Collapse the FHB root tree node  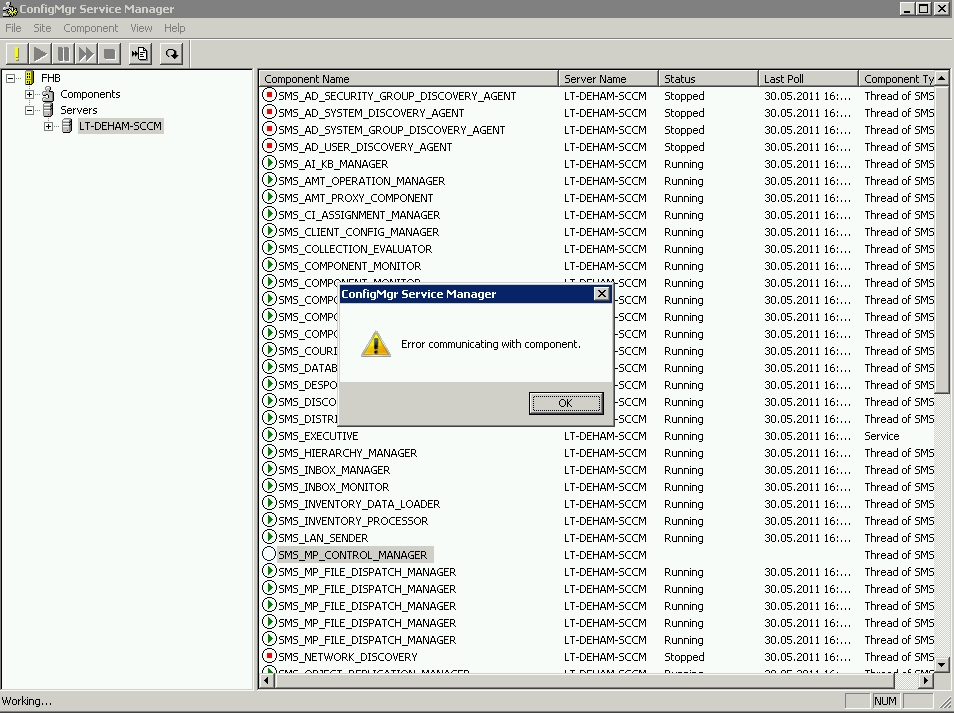pyautogui.click(x=10, y=78)
